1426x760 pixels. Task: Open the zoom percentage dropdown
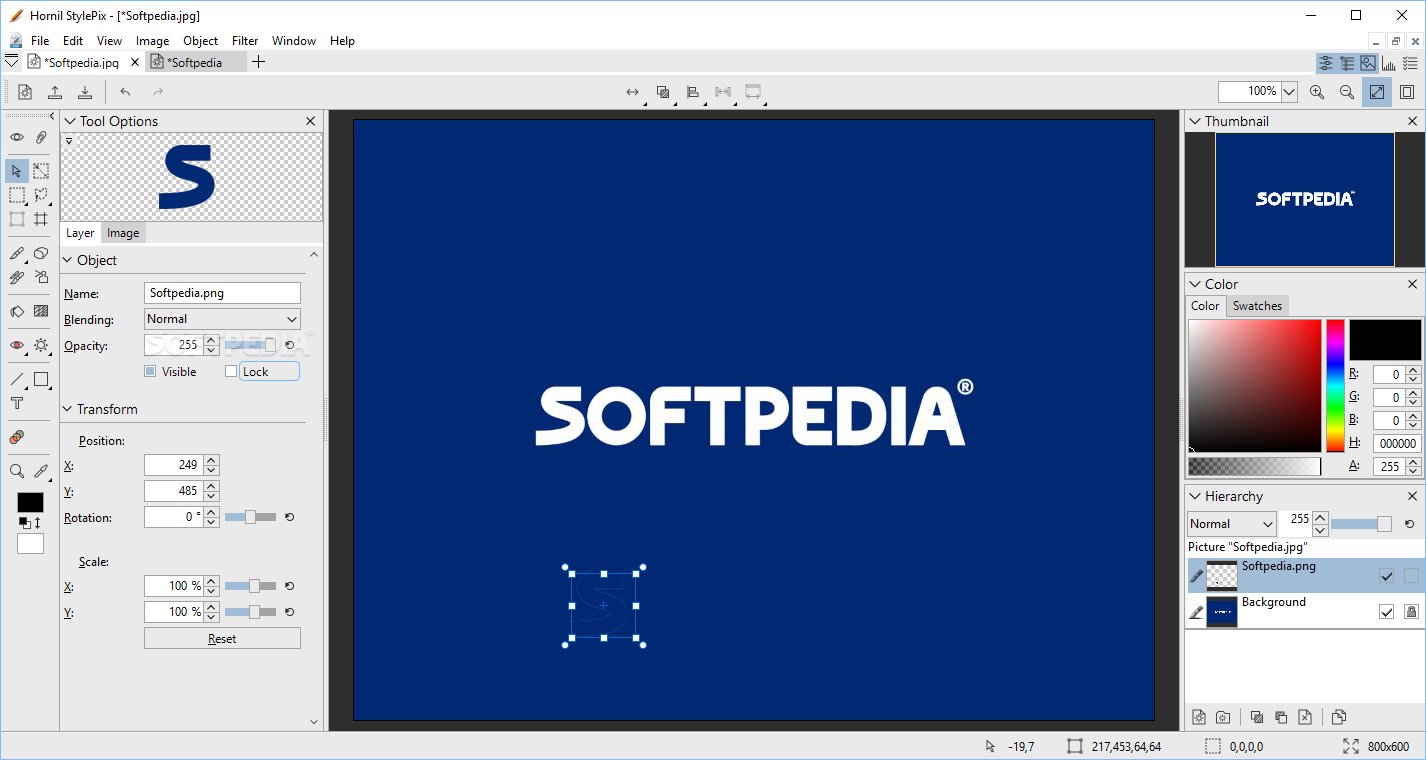[x=1289, y=92]
